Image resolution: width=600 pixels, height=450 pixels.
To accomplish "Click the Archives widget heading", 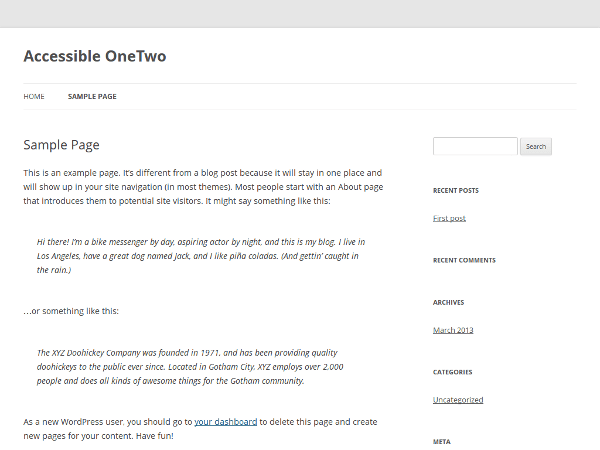I will [x=448, y=302].
